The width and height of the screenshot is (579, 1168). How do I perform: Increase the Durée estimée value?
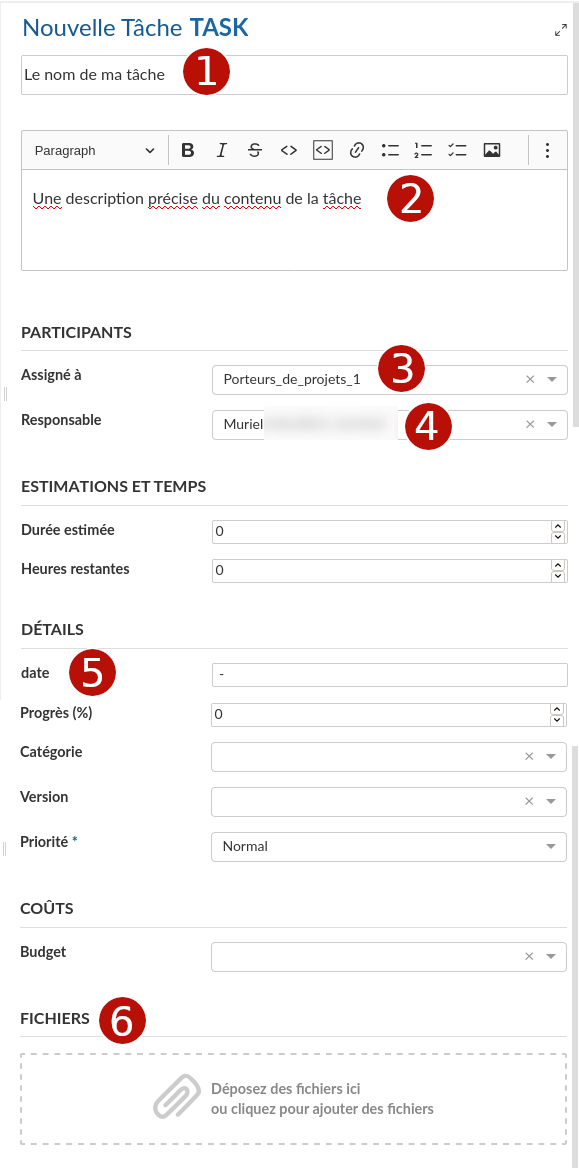click(x=557, y=527)
